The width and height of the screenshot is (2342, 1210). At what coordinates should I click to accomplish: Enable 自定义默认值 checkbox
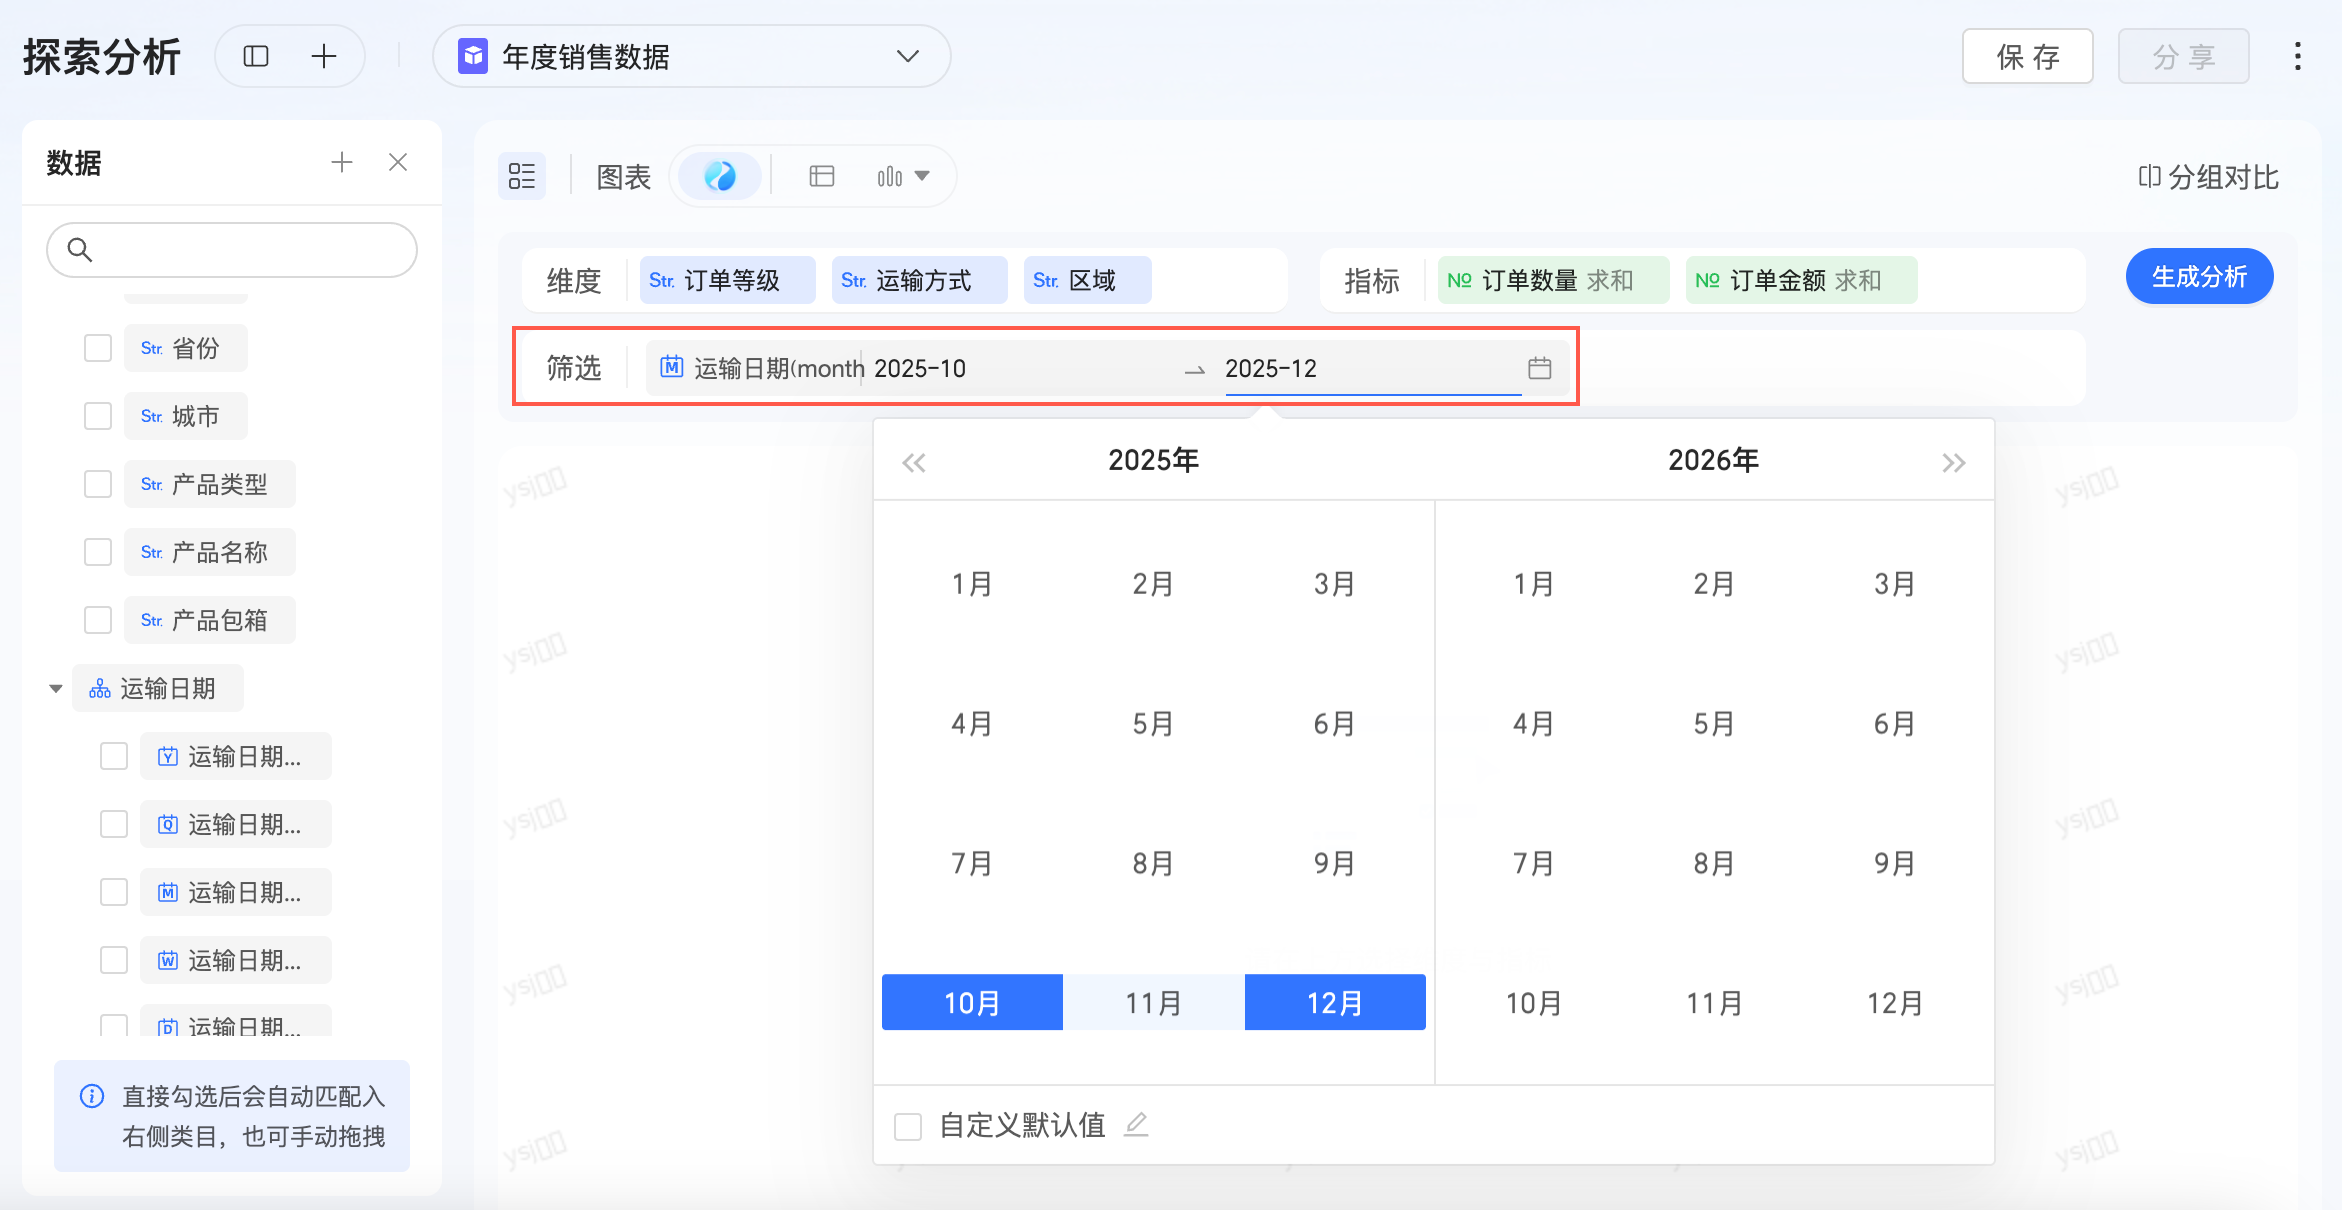tap(908, 1126)
